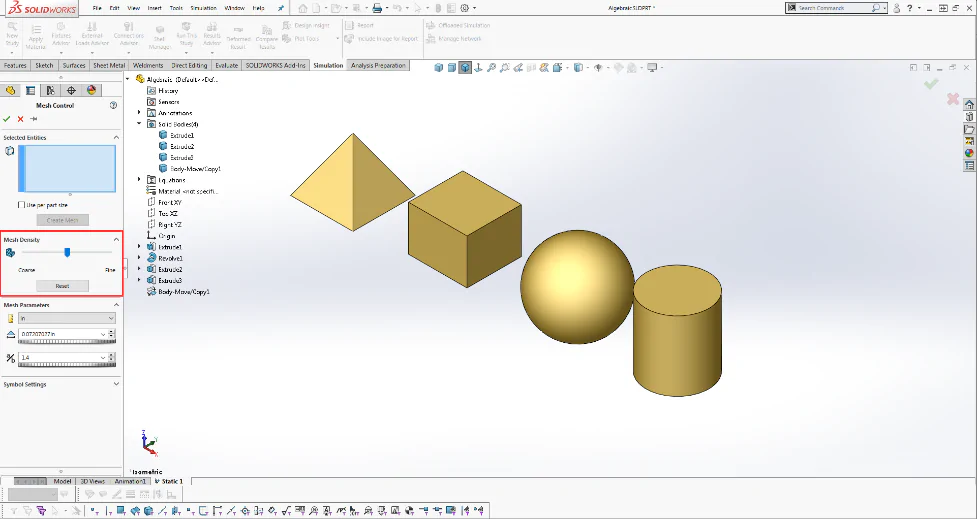The height and width of the screenshot is (519, 977).
Task: Open the ConfigurationManager tab icon
Action: click(50, 90)
